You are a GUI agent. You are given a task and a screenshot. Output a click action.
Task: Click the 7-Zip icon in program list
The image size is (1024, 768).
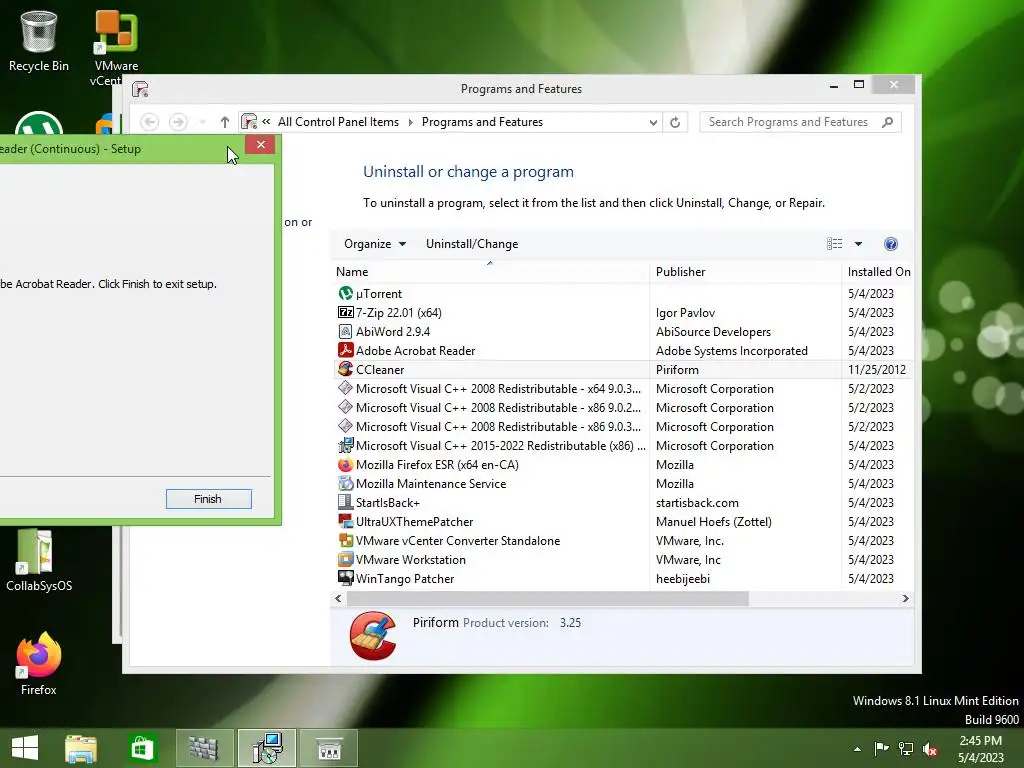345,313
